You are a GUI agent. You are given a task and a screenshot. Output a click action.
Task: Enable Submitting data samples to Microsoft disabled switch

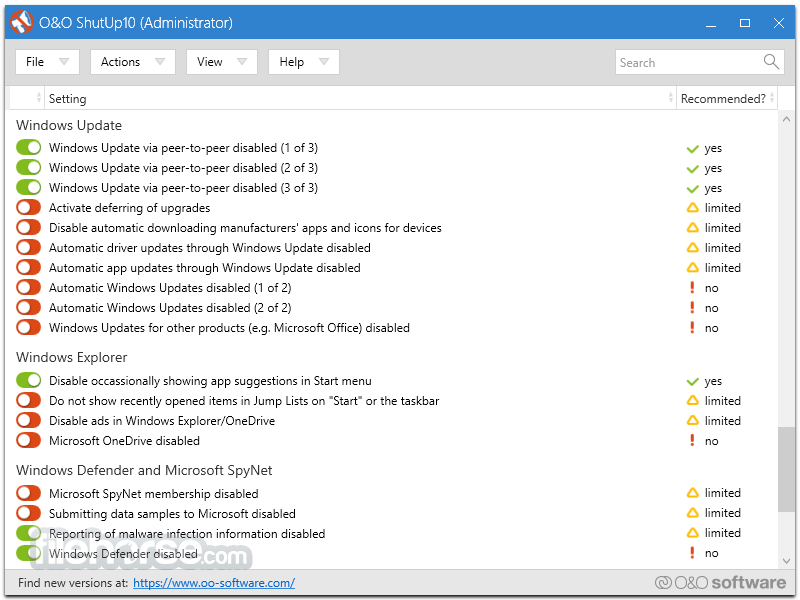coord(29,513)
